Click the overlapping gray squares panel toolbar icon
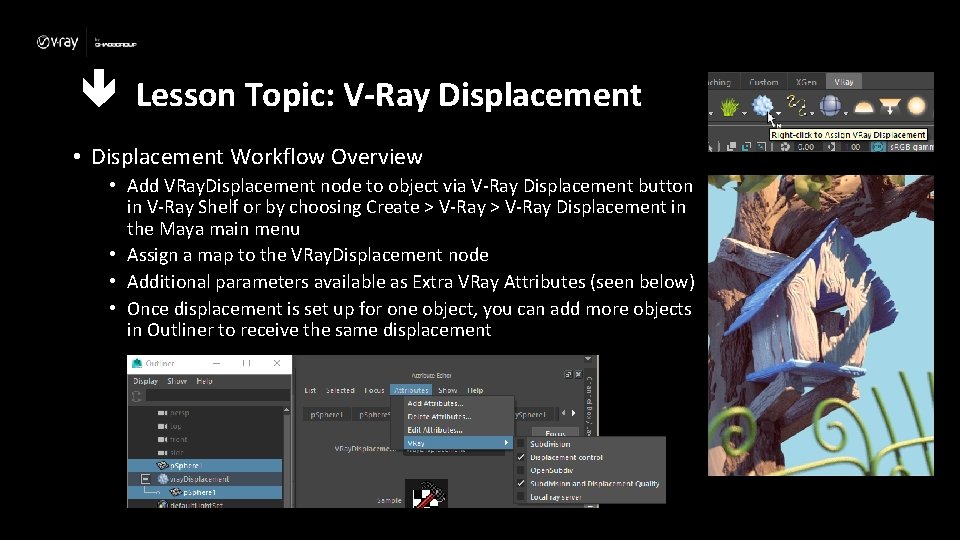The image size is (960, 540). tap(732, 147)
